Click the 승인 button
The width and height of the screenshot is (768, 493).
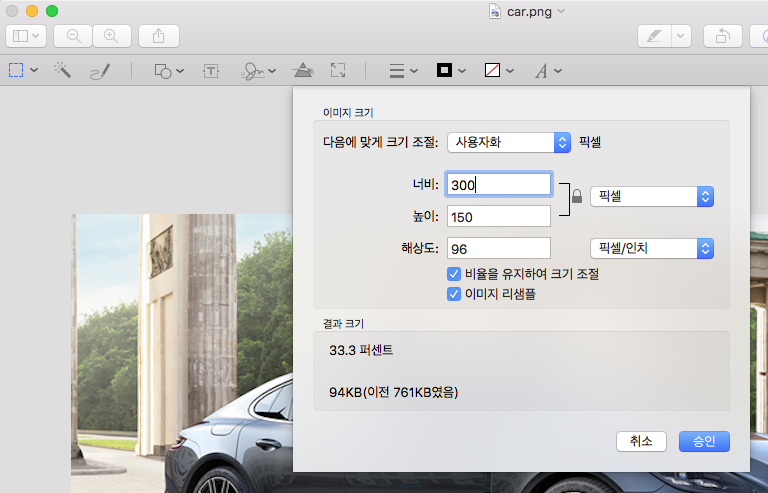[x=704, y=441]
